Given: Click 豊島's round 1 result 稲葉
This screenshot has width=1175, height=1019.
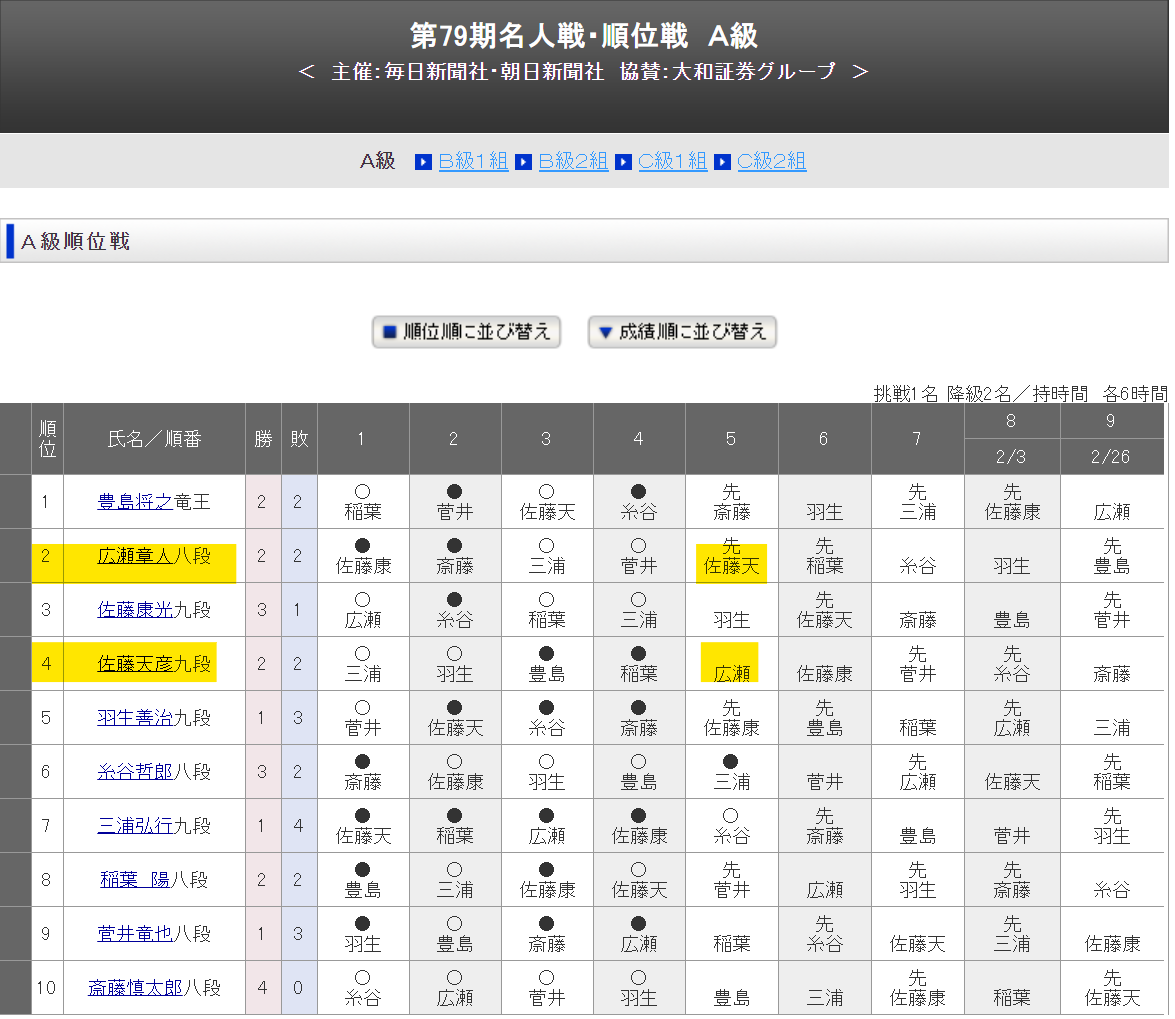Looking at the screenshot, I should [363, 502].
